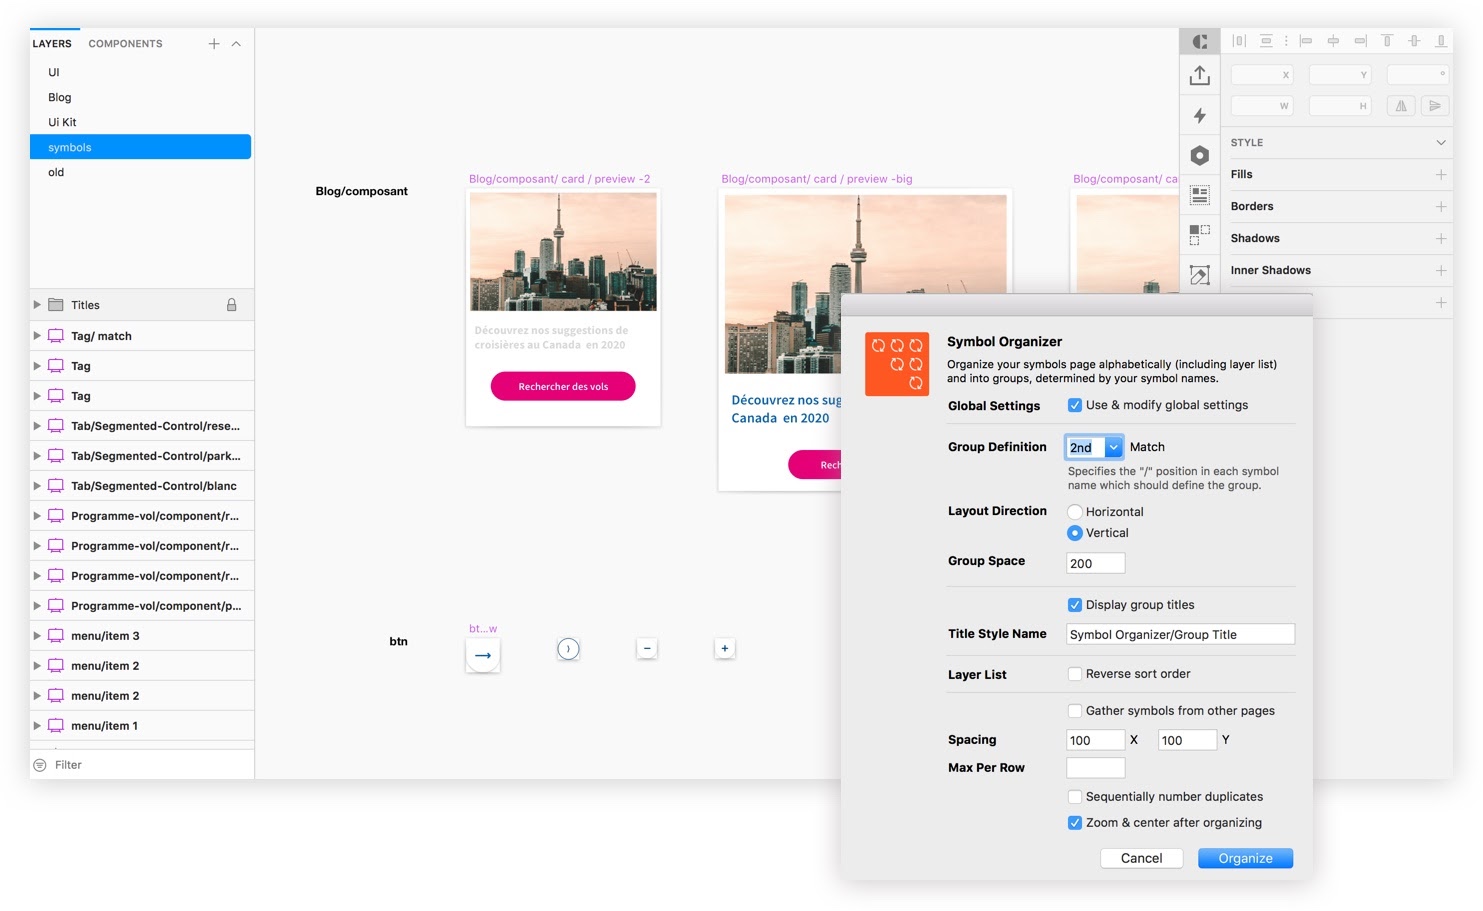Click the lock icon on Titles layer

231,305
